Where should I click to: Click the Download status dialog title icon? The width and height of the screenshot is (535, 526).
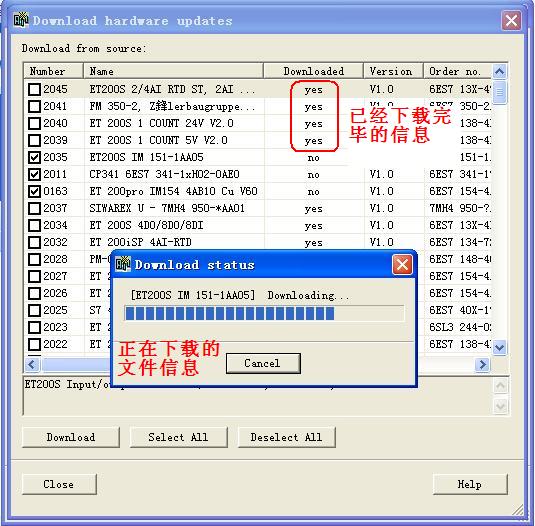pyautogui.click(x=123, y=264)
